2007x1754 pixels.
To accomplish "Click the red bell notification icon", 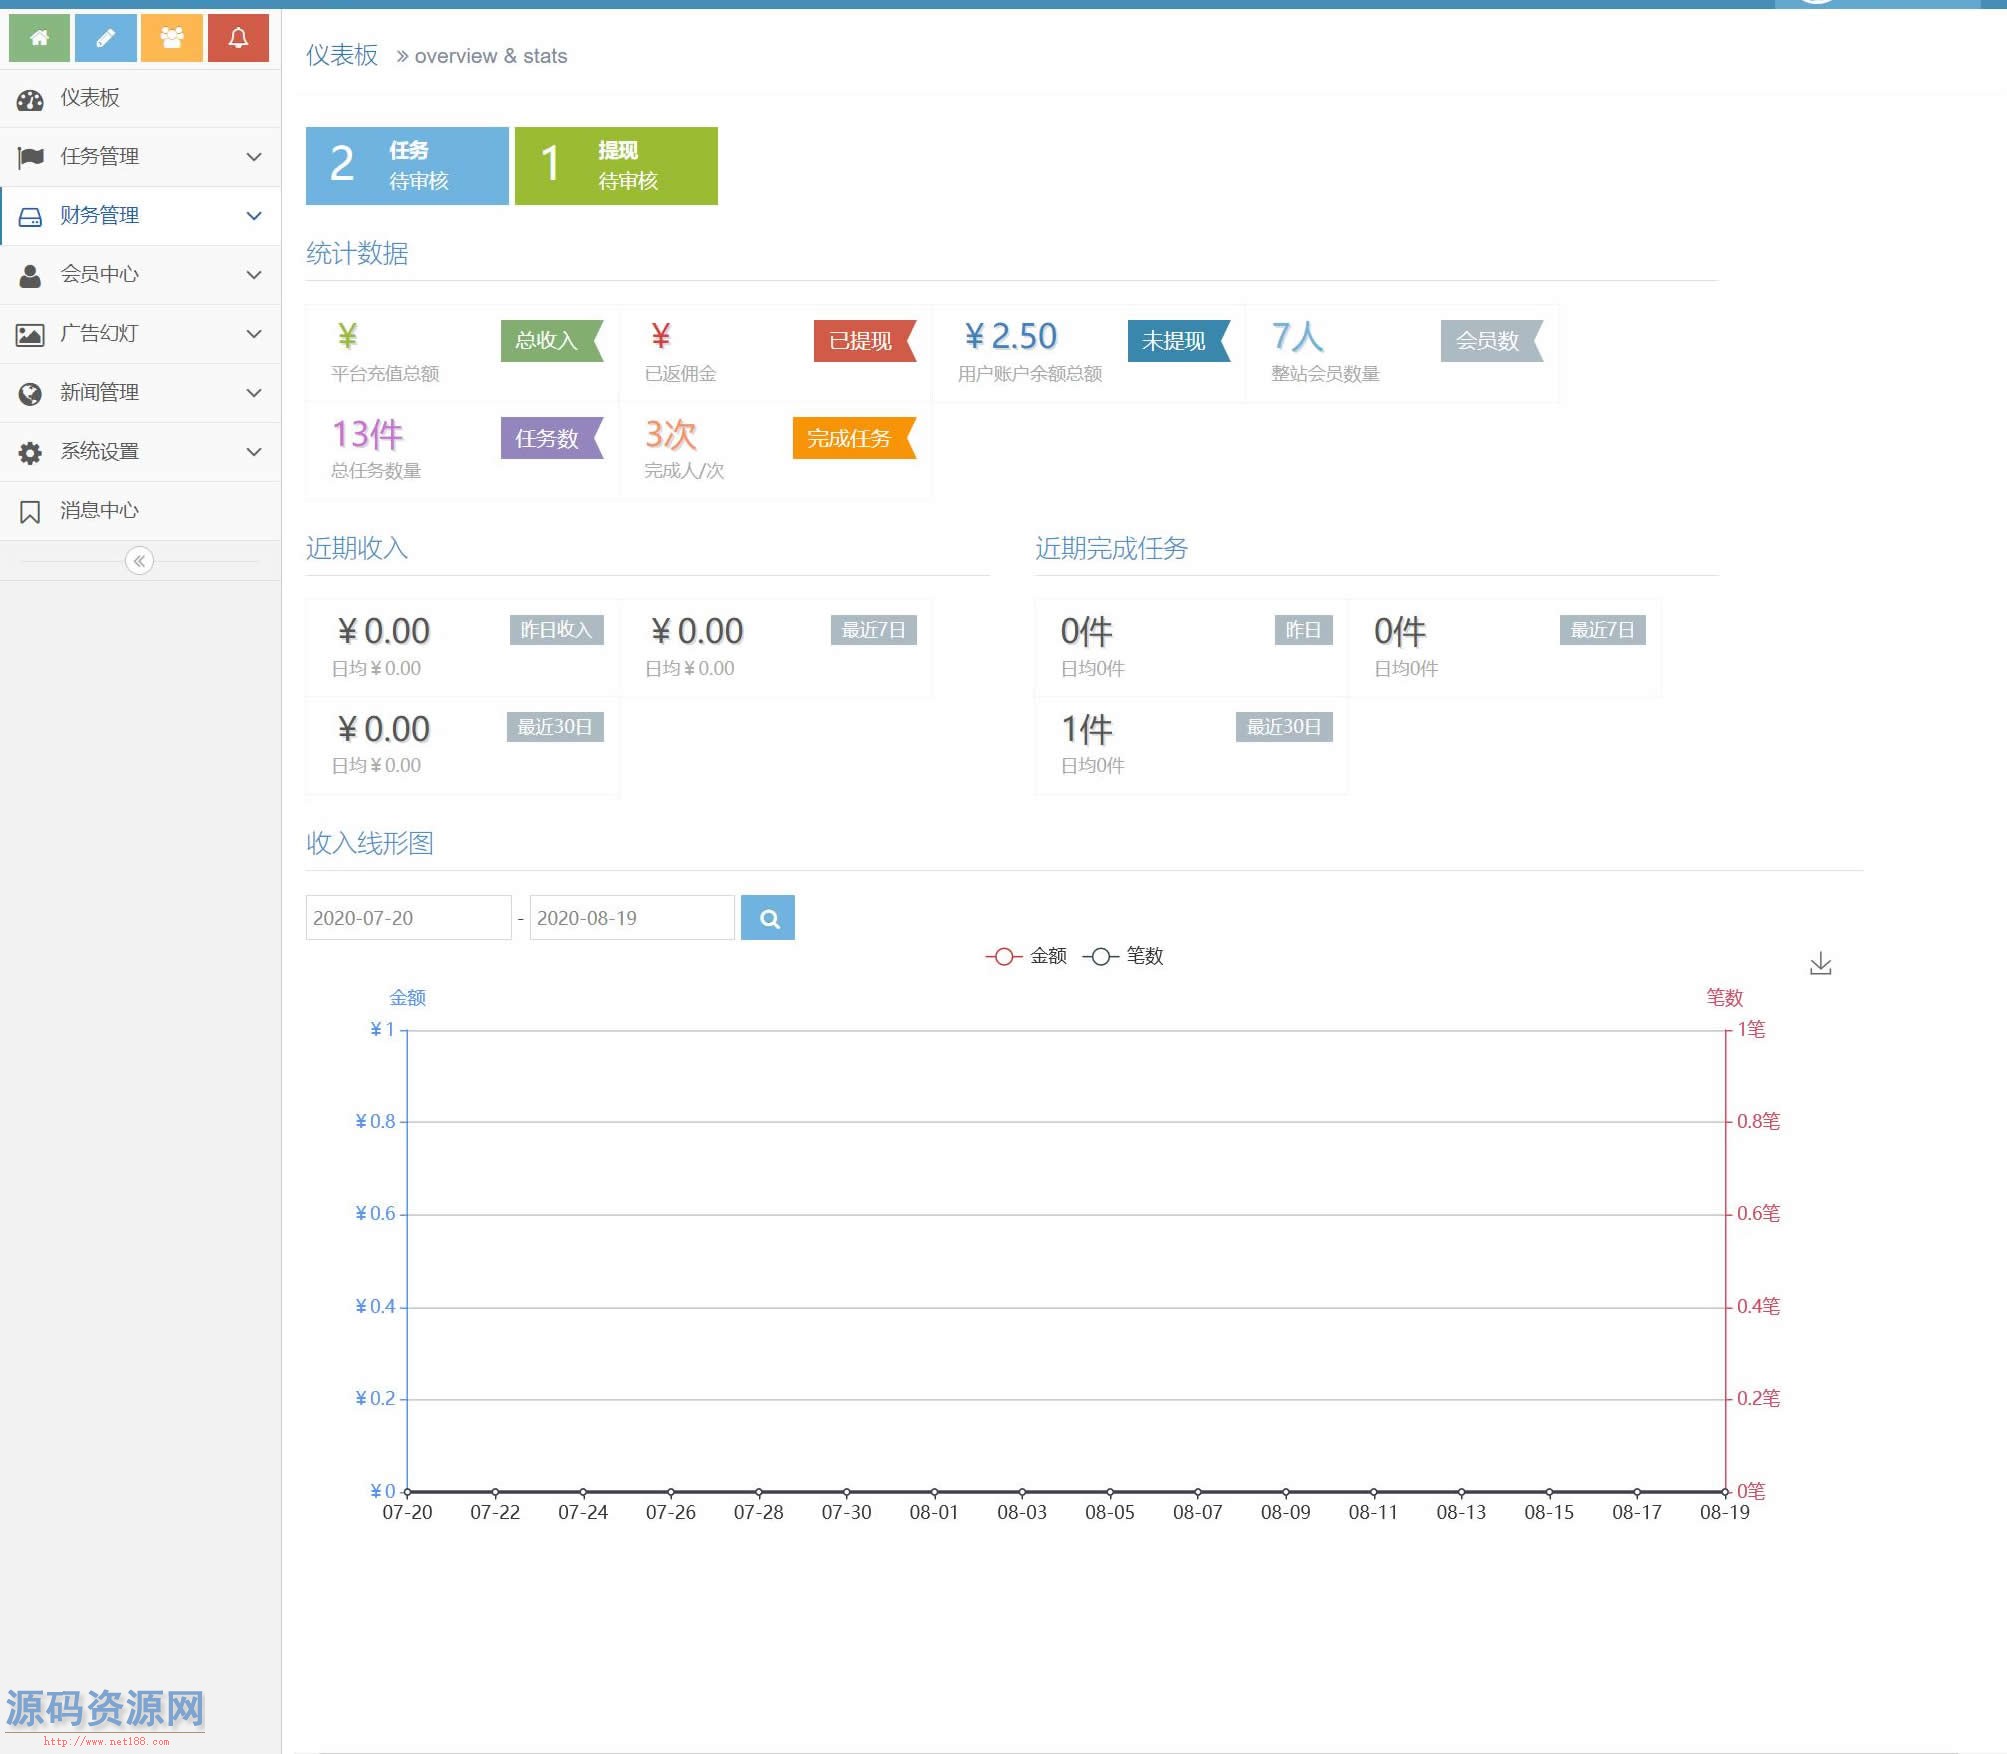I will coord(238,38).
